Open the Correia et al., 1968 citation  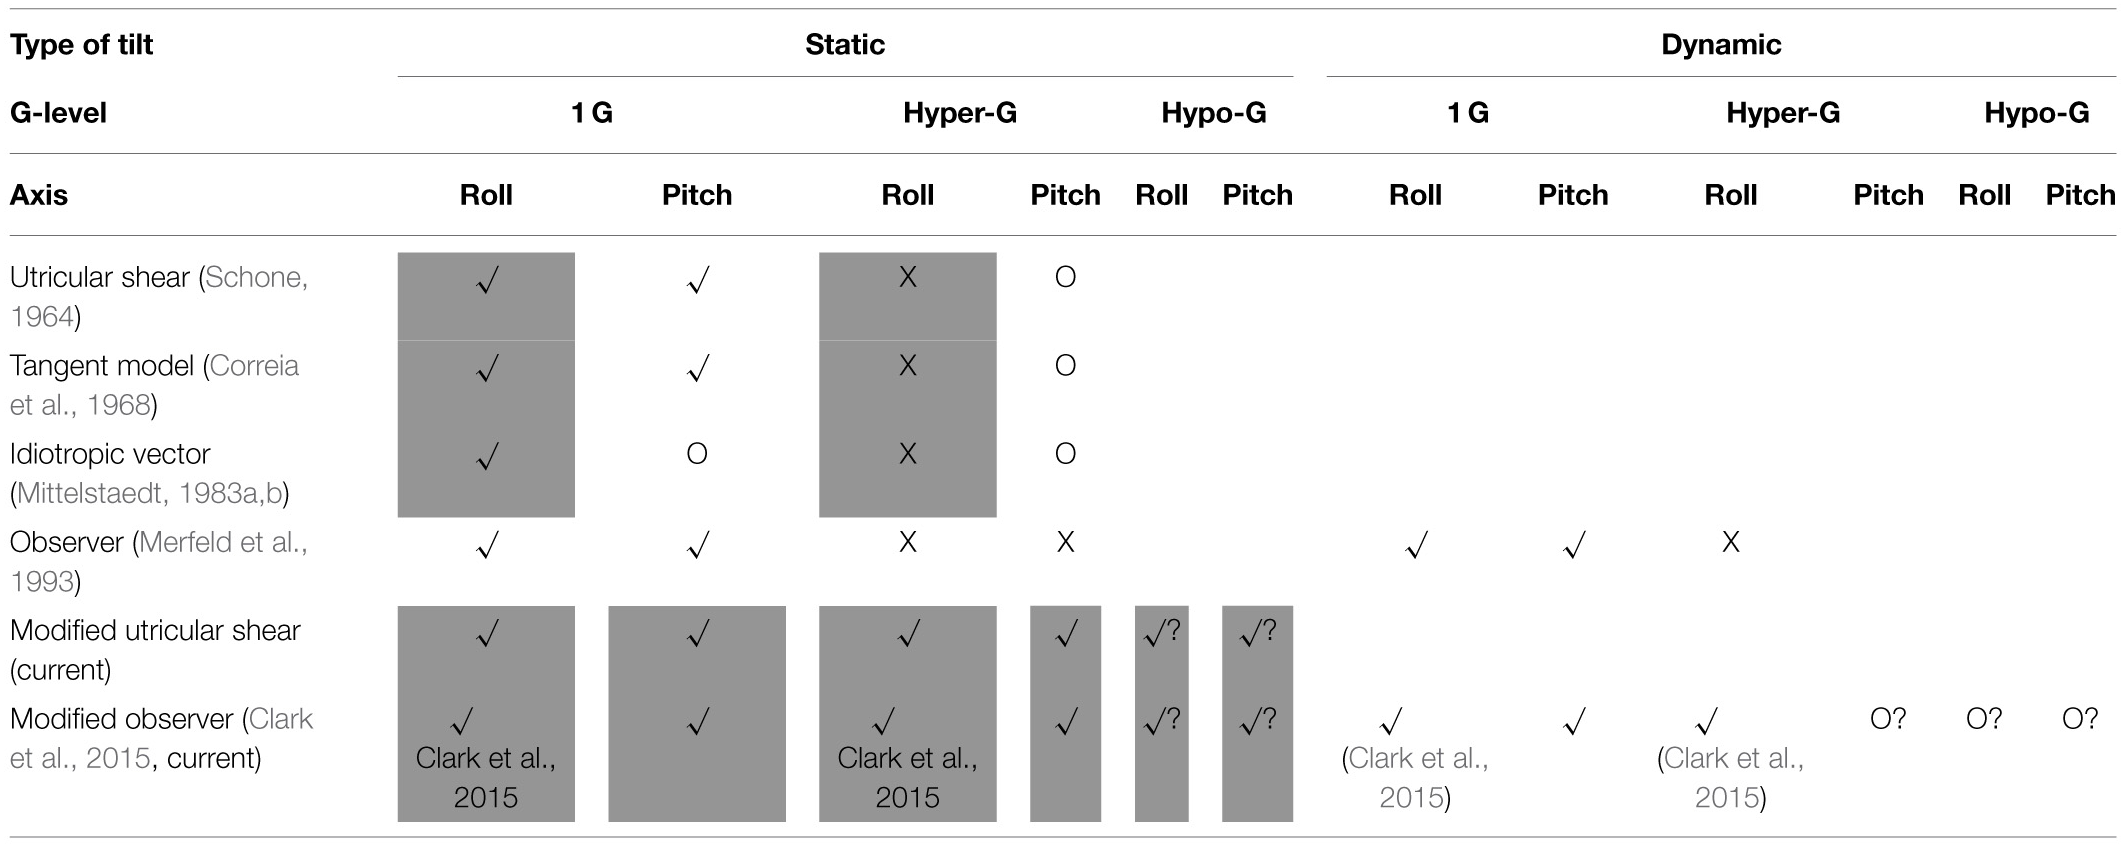click(255, 366)
